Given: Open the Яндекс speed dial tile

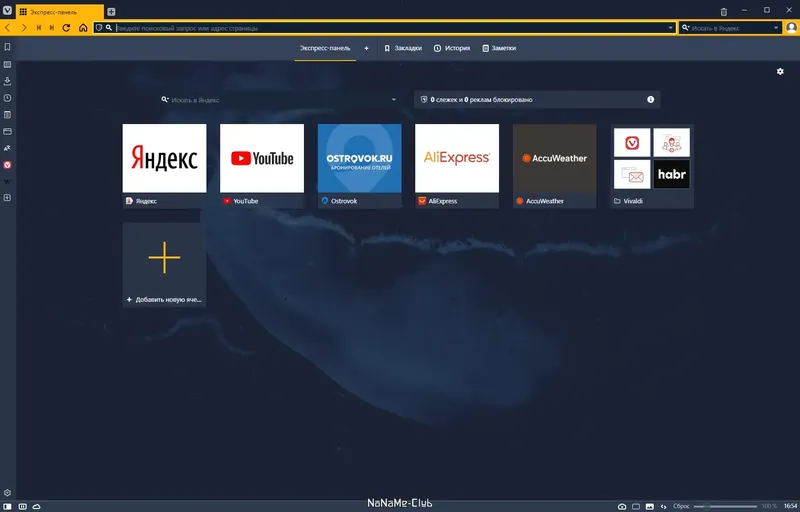Looking at the screenshot, I should click(x=164, y=166).
